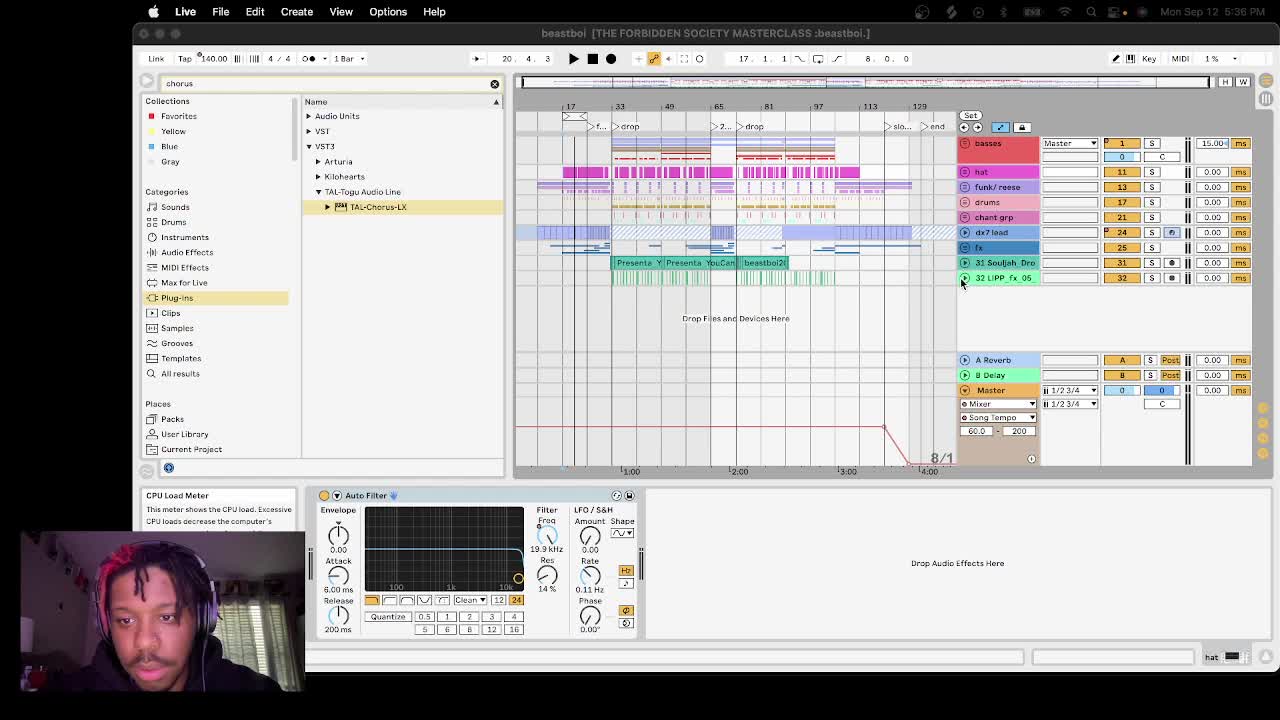Select the Morph filter type

[442, 600]
